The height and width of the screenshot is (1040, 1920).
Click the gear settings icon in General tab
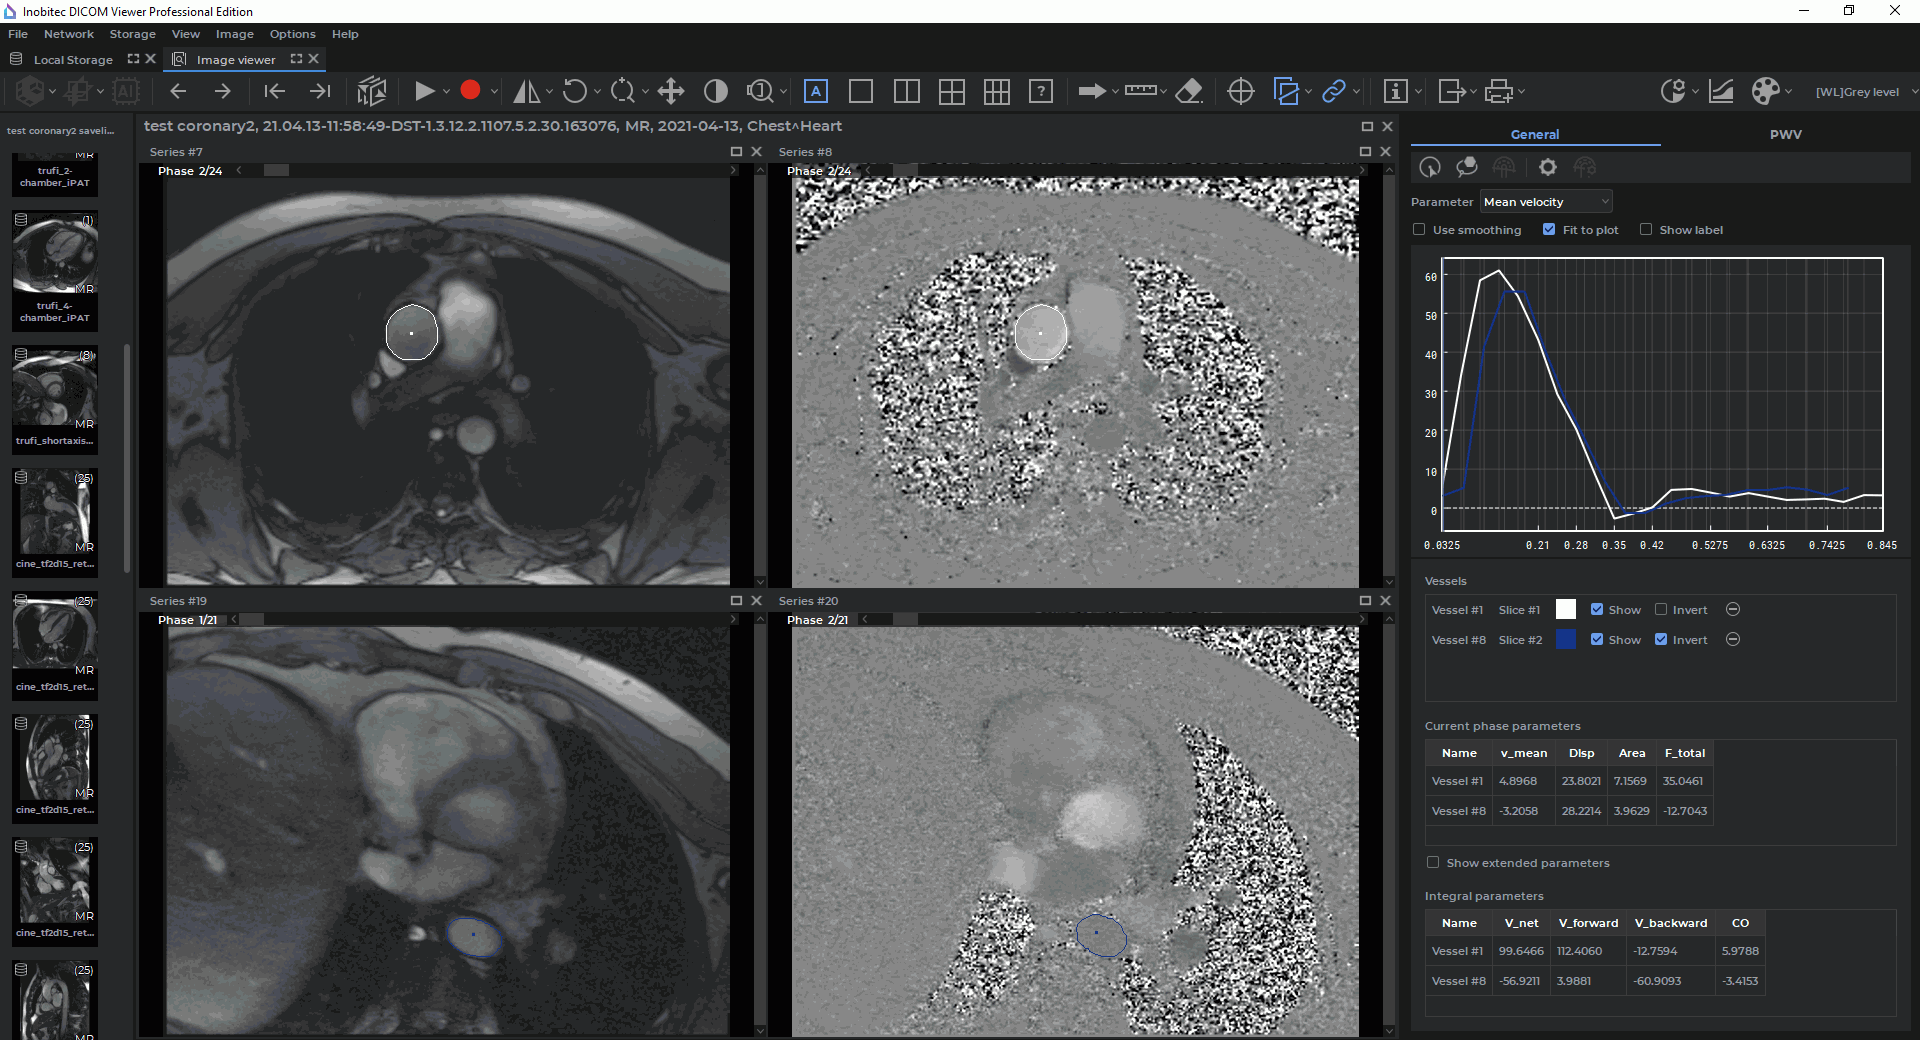(x=1548, y=167)
